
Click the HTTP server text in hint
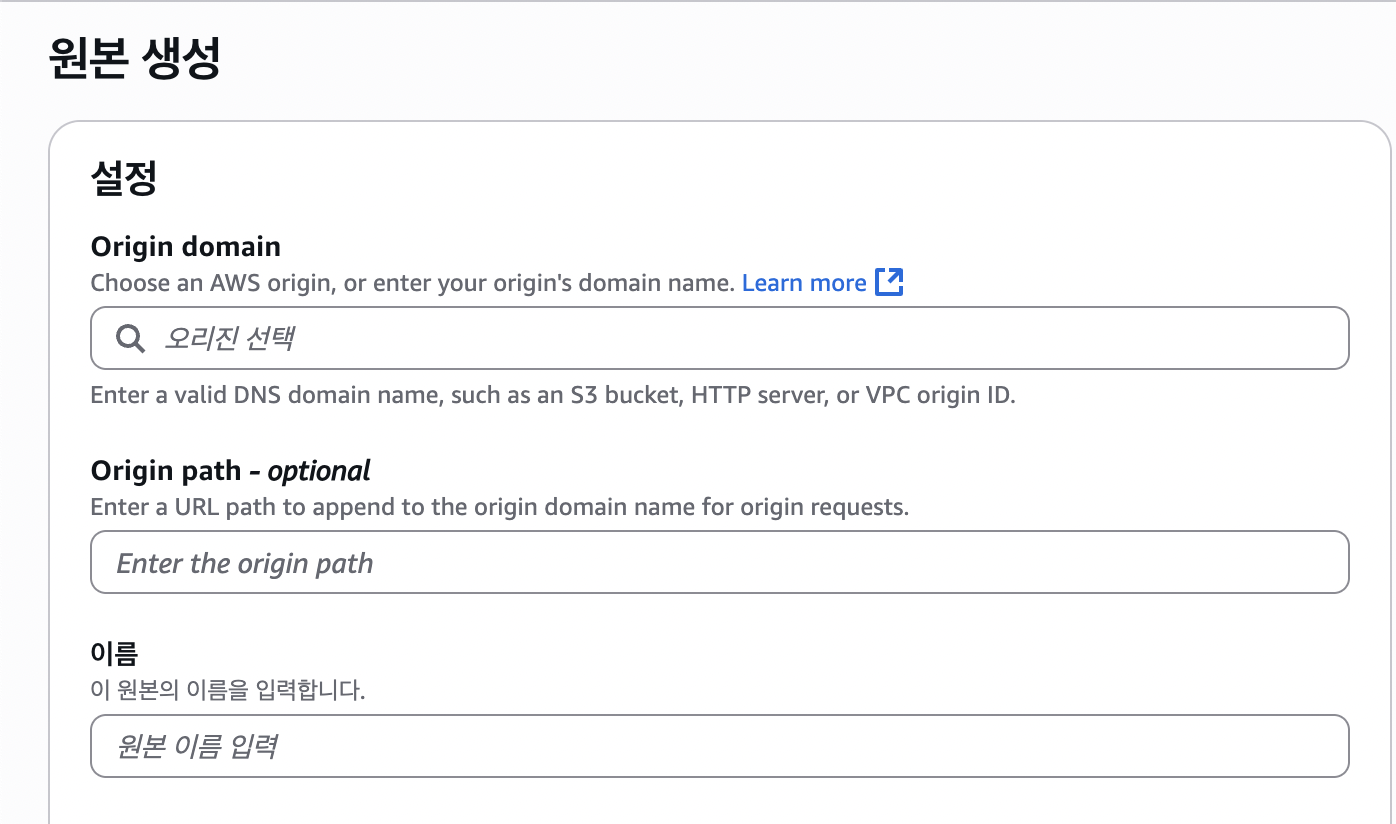pyautogui.click(x=755, y=395)
